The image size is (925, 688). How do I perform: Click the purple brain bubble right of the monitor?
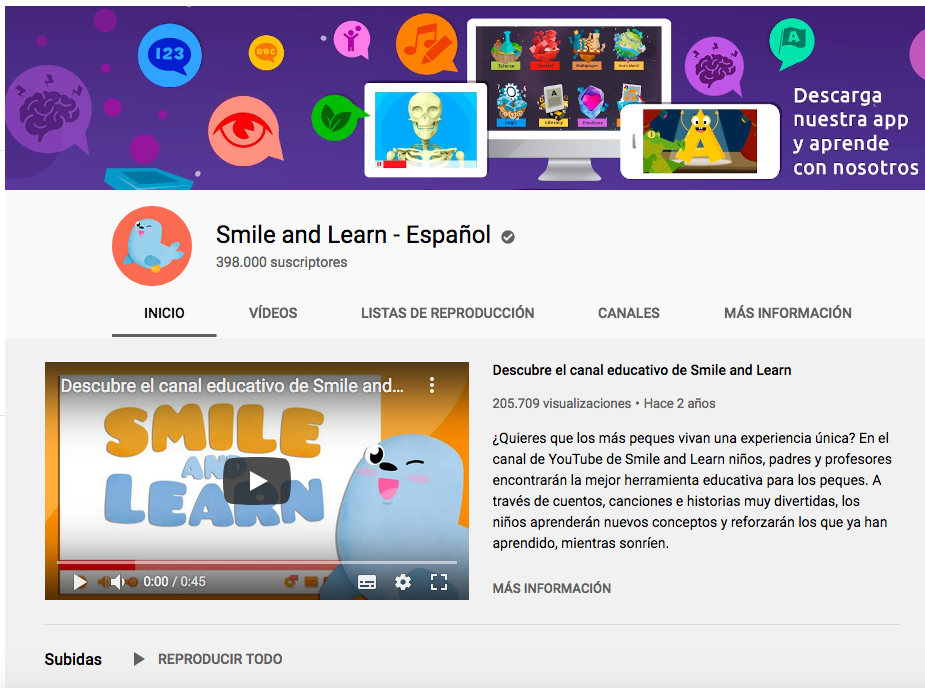coord(714,66)
